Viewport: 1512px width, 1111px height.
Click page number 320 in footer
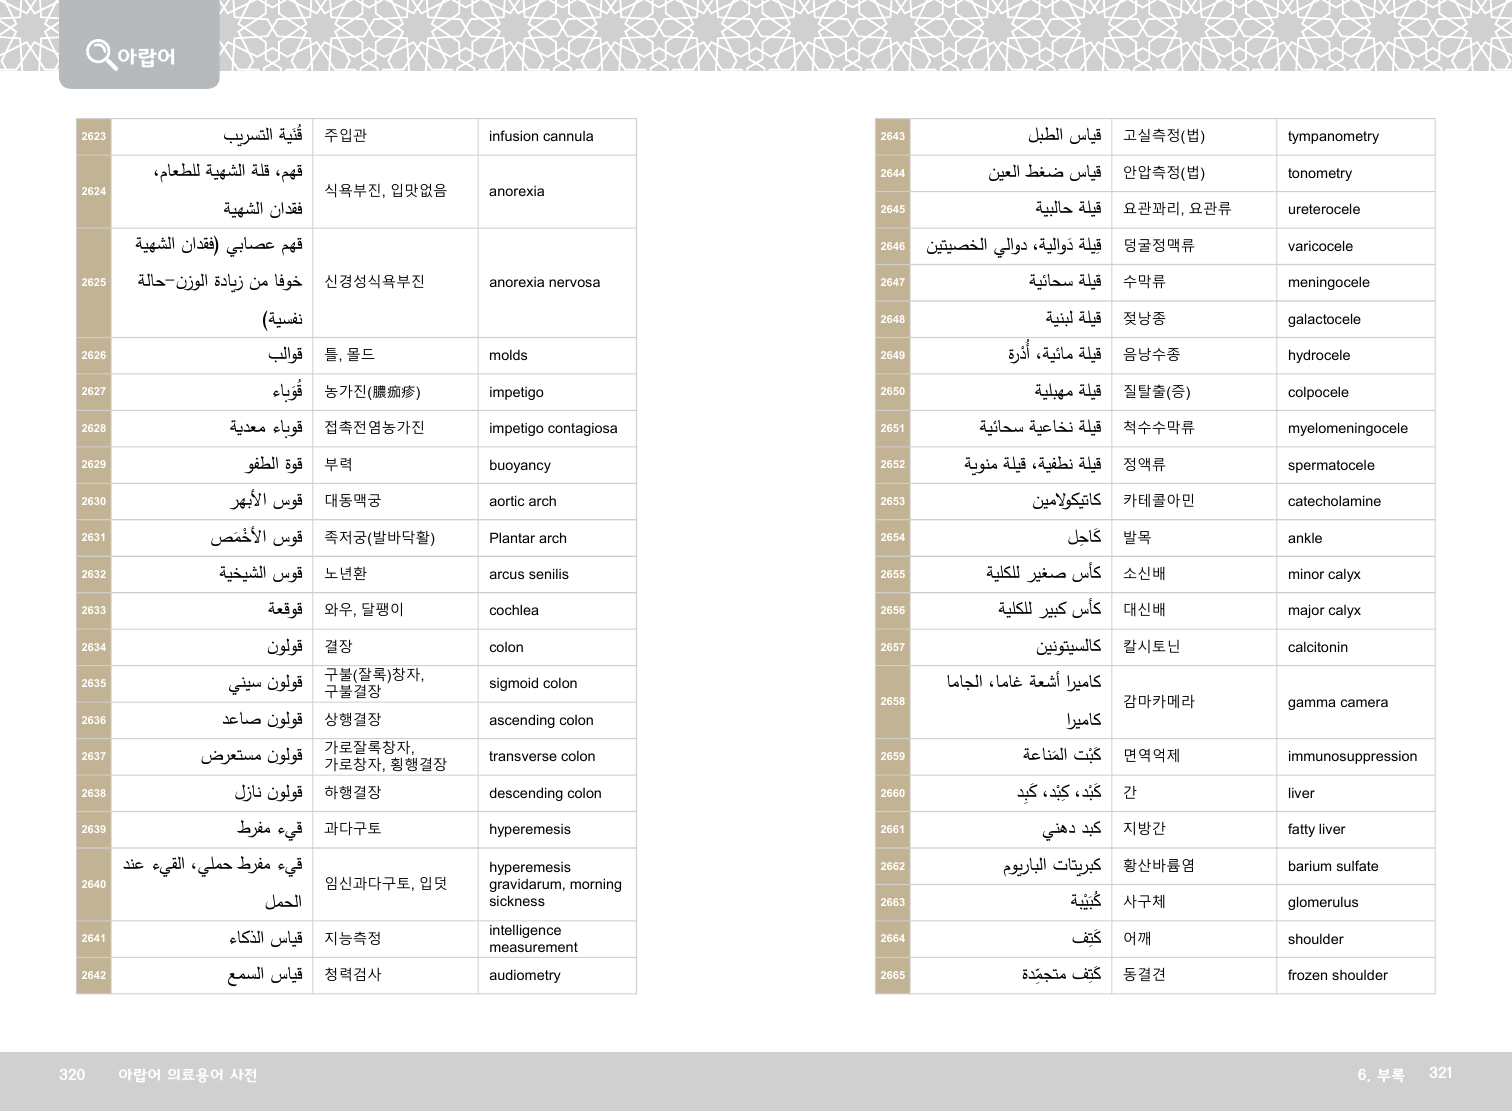coord(72,1075)
